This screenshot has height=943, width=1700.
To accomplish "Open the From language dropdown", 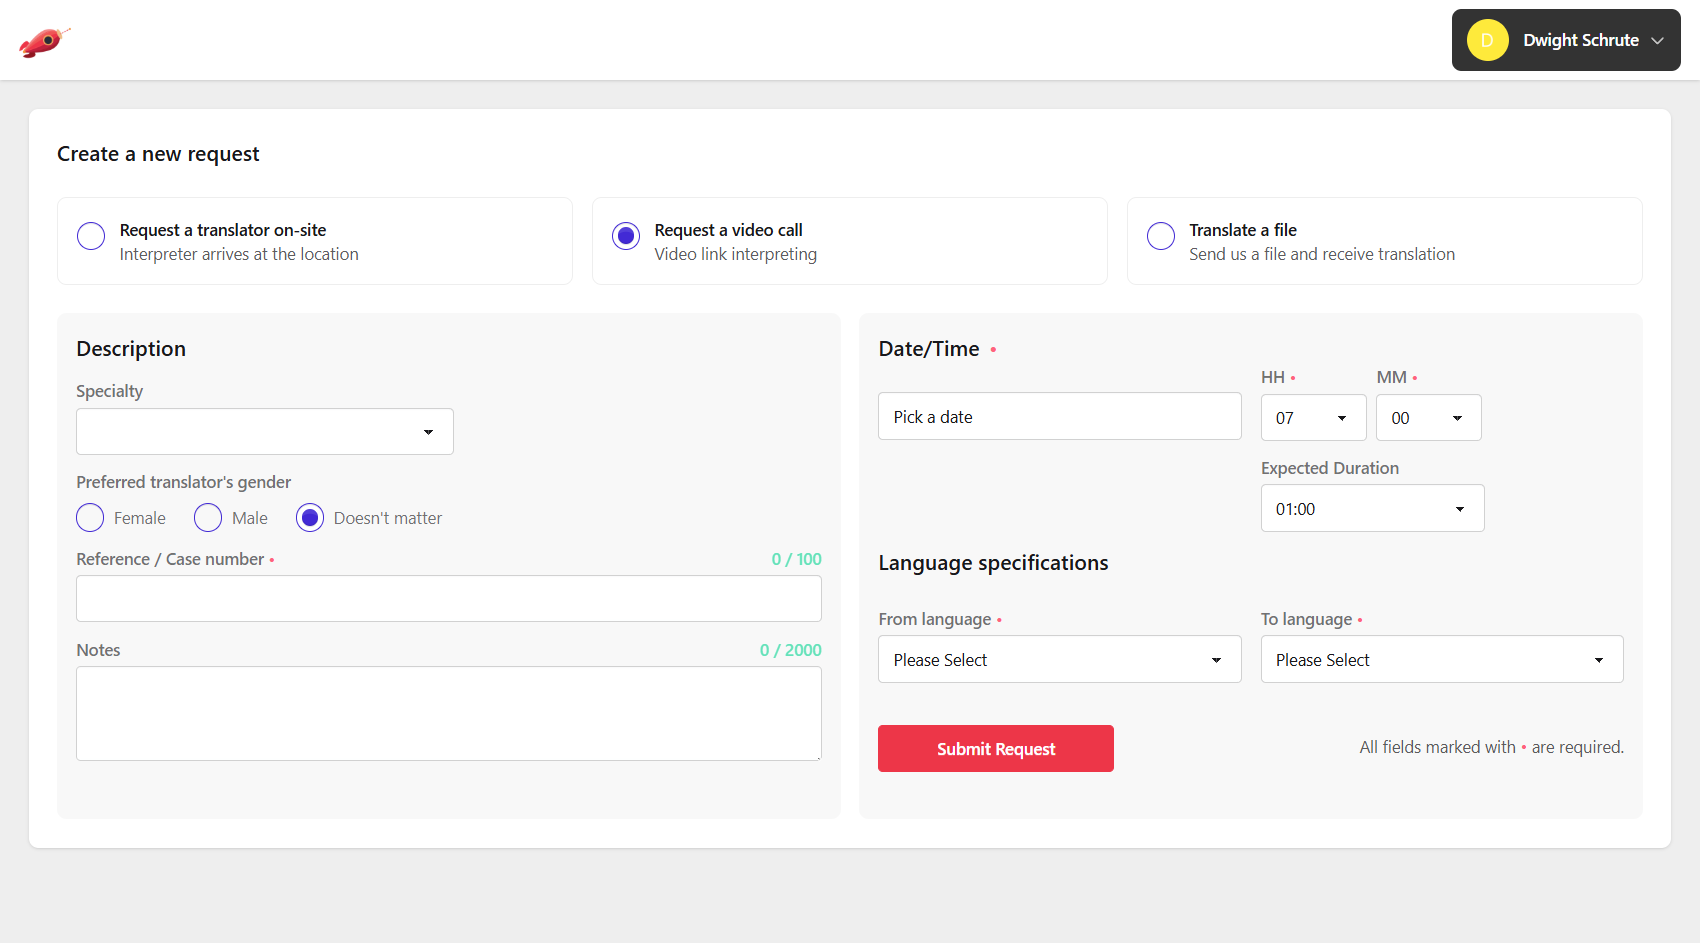I will [x=1060, y=659].
